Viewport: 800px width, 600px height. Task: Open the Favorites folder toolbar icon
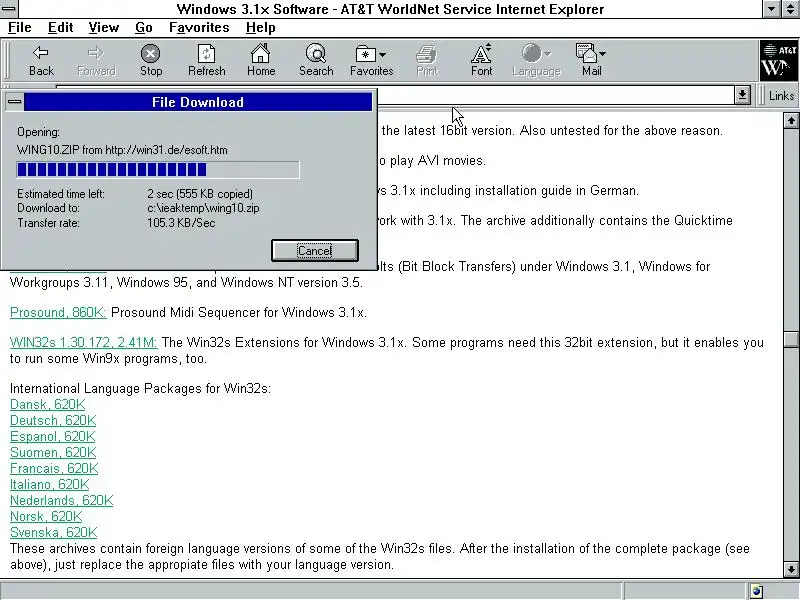click(365, 54)
